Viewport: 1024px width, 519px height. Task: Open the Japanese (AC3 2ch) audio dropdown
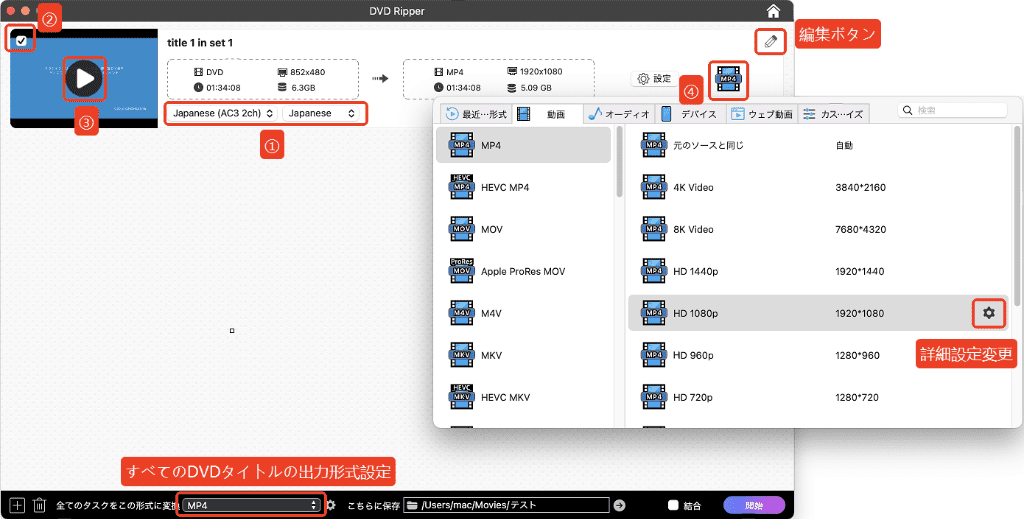point(222,113)
